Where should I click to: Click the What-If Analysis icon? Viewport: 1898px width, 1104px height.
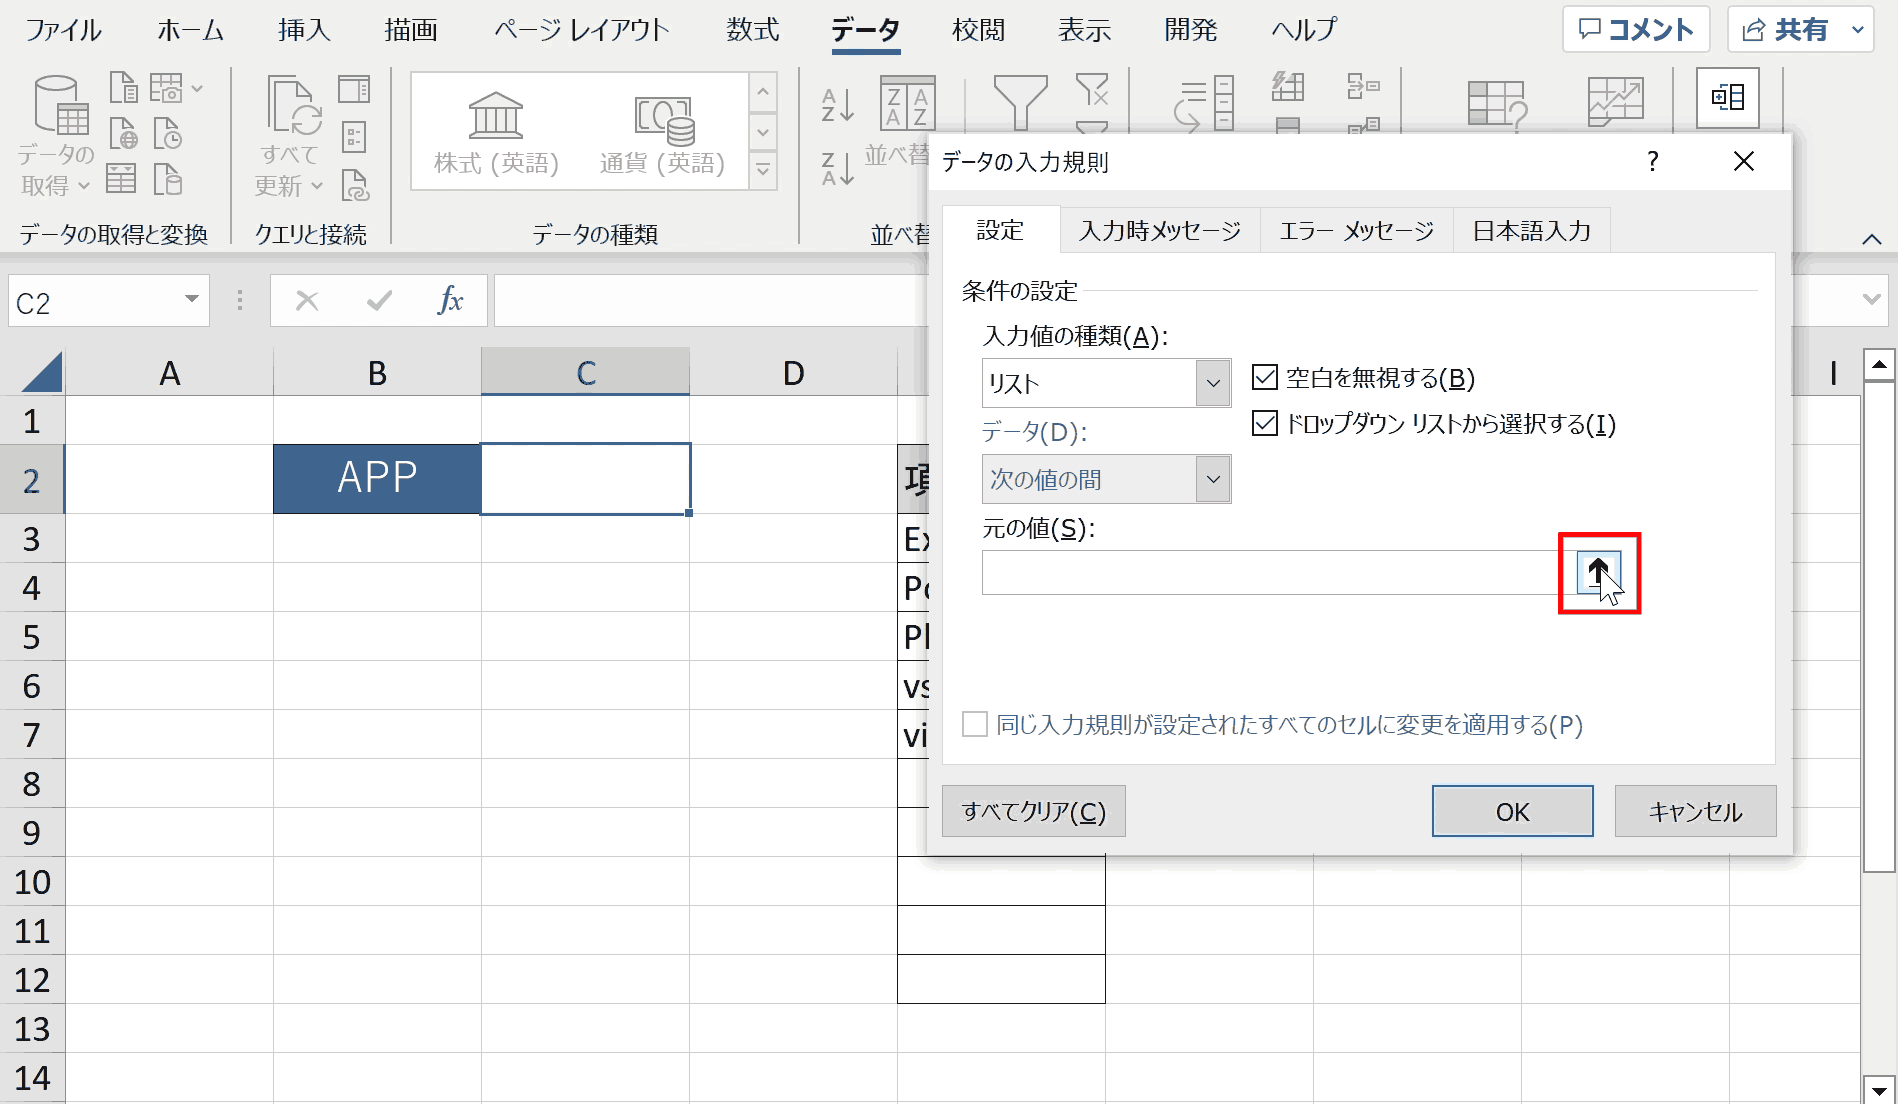(1497, 104)
